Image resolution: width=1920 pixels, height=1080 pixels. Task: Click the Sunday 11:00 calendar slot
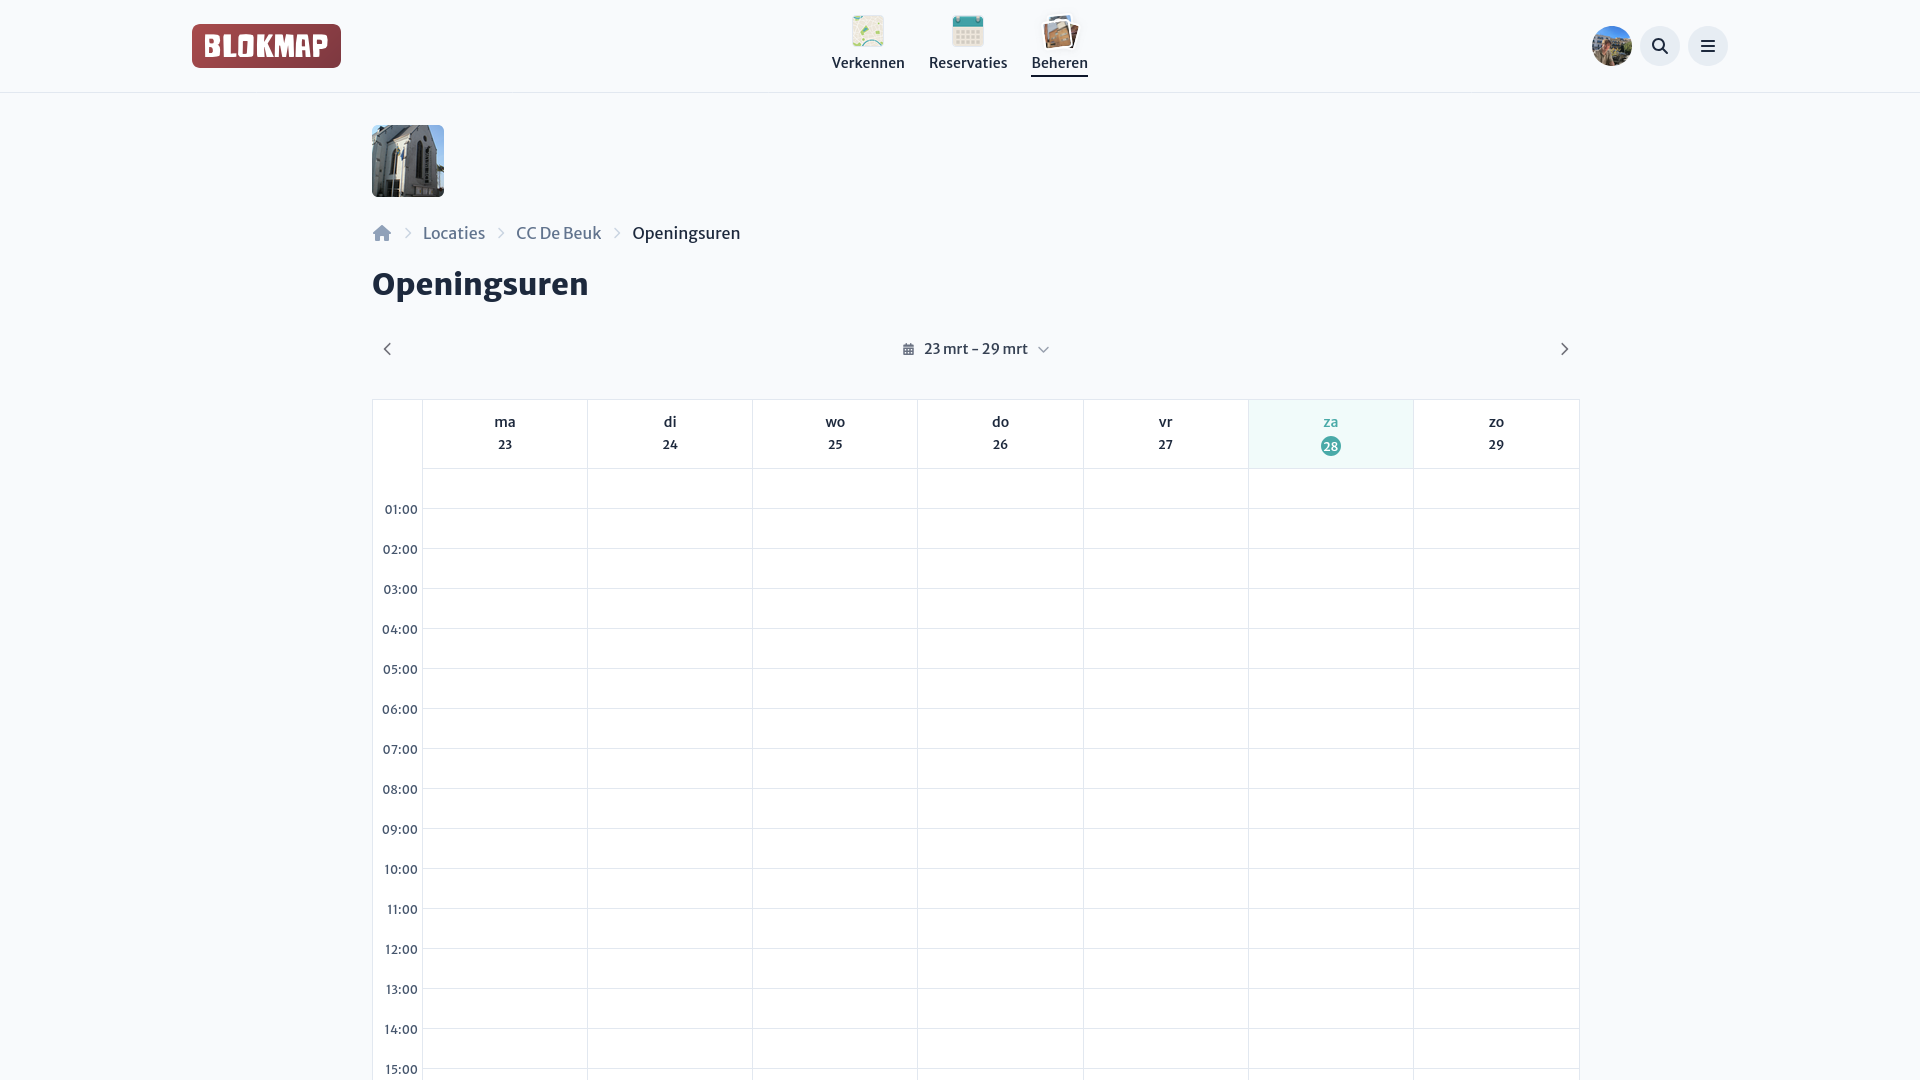coord(1496,929)
